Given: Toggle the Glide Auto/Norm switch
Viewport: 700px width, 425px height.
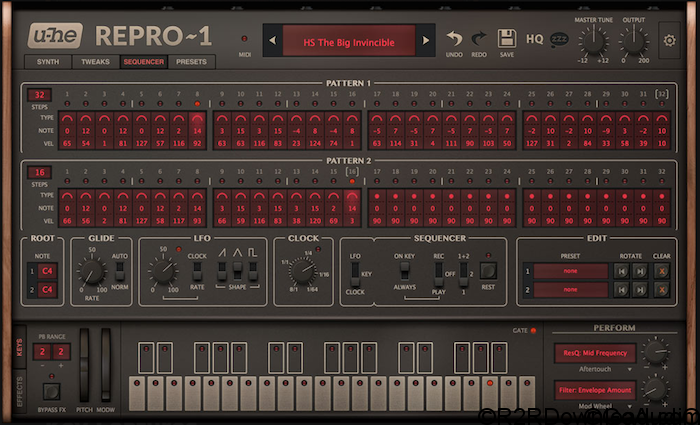Looking at the screenshot, I should (119, 271).
